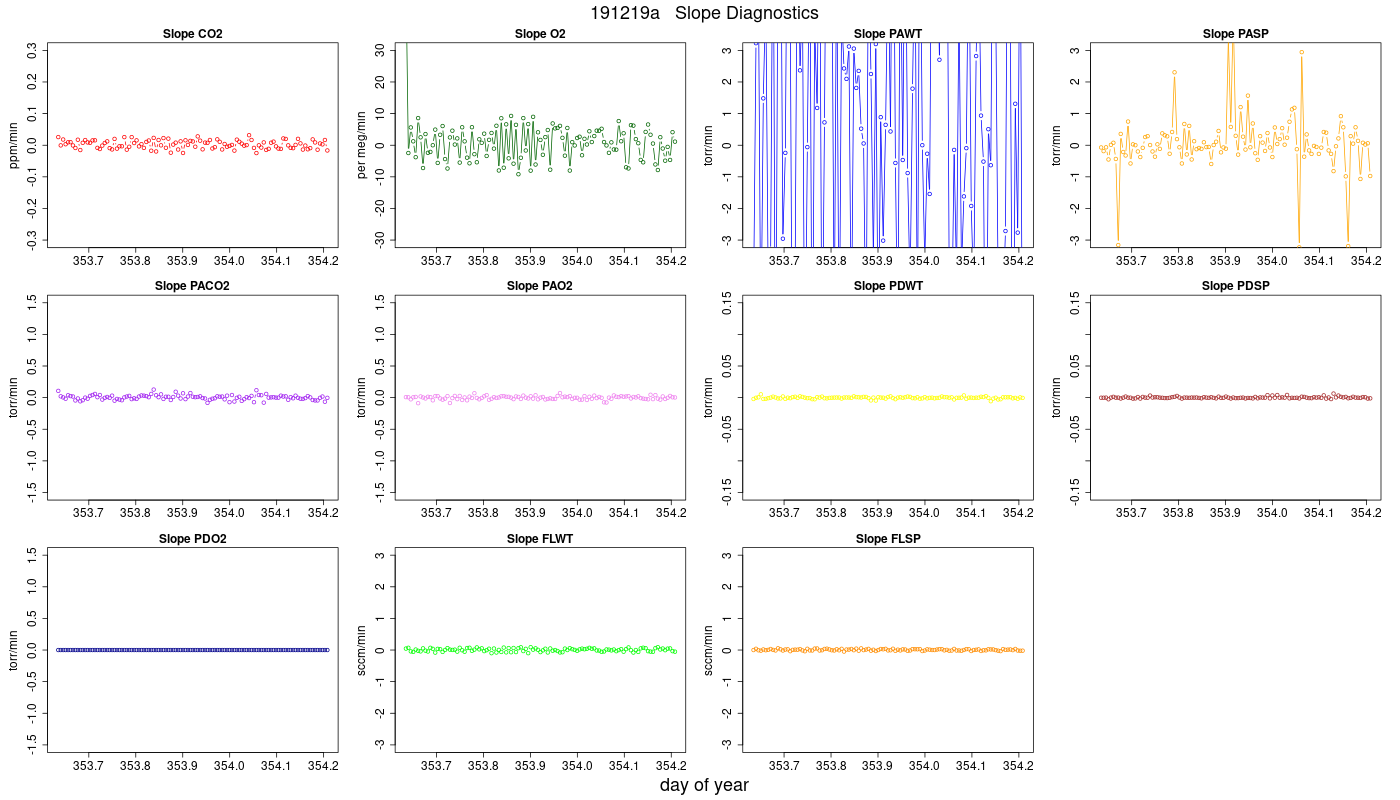Click the 353.7 tick label under Slope CO2
The width and height of the screenshot is (1400, 800).
[x=88, y=263]
